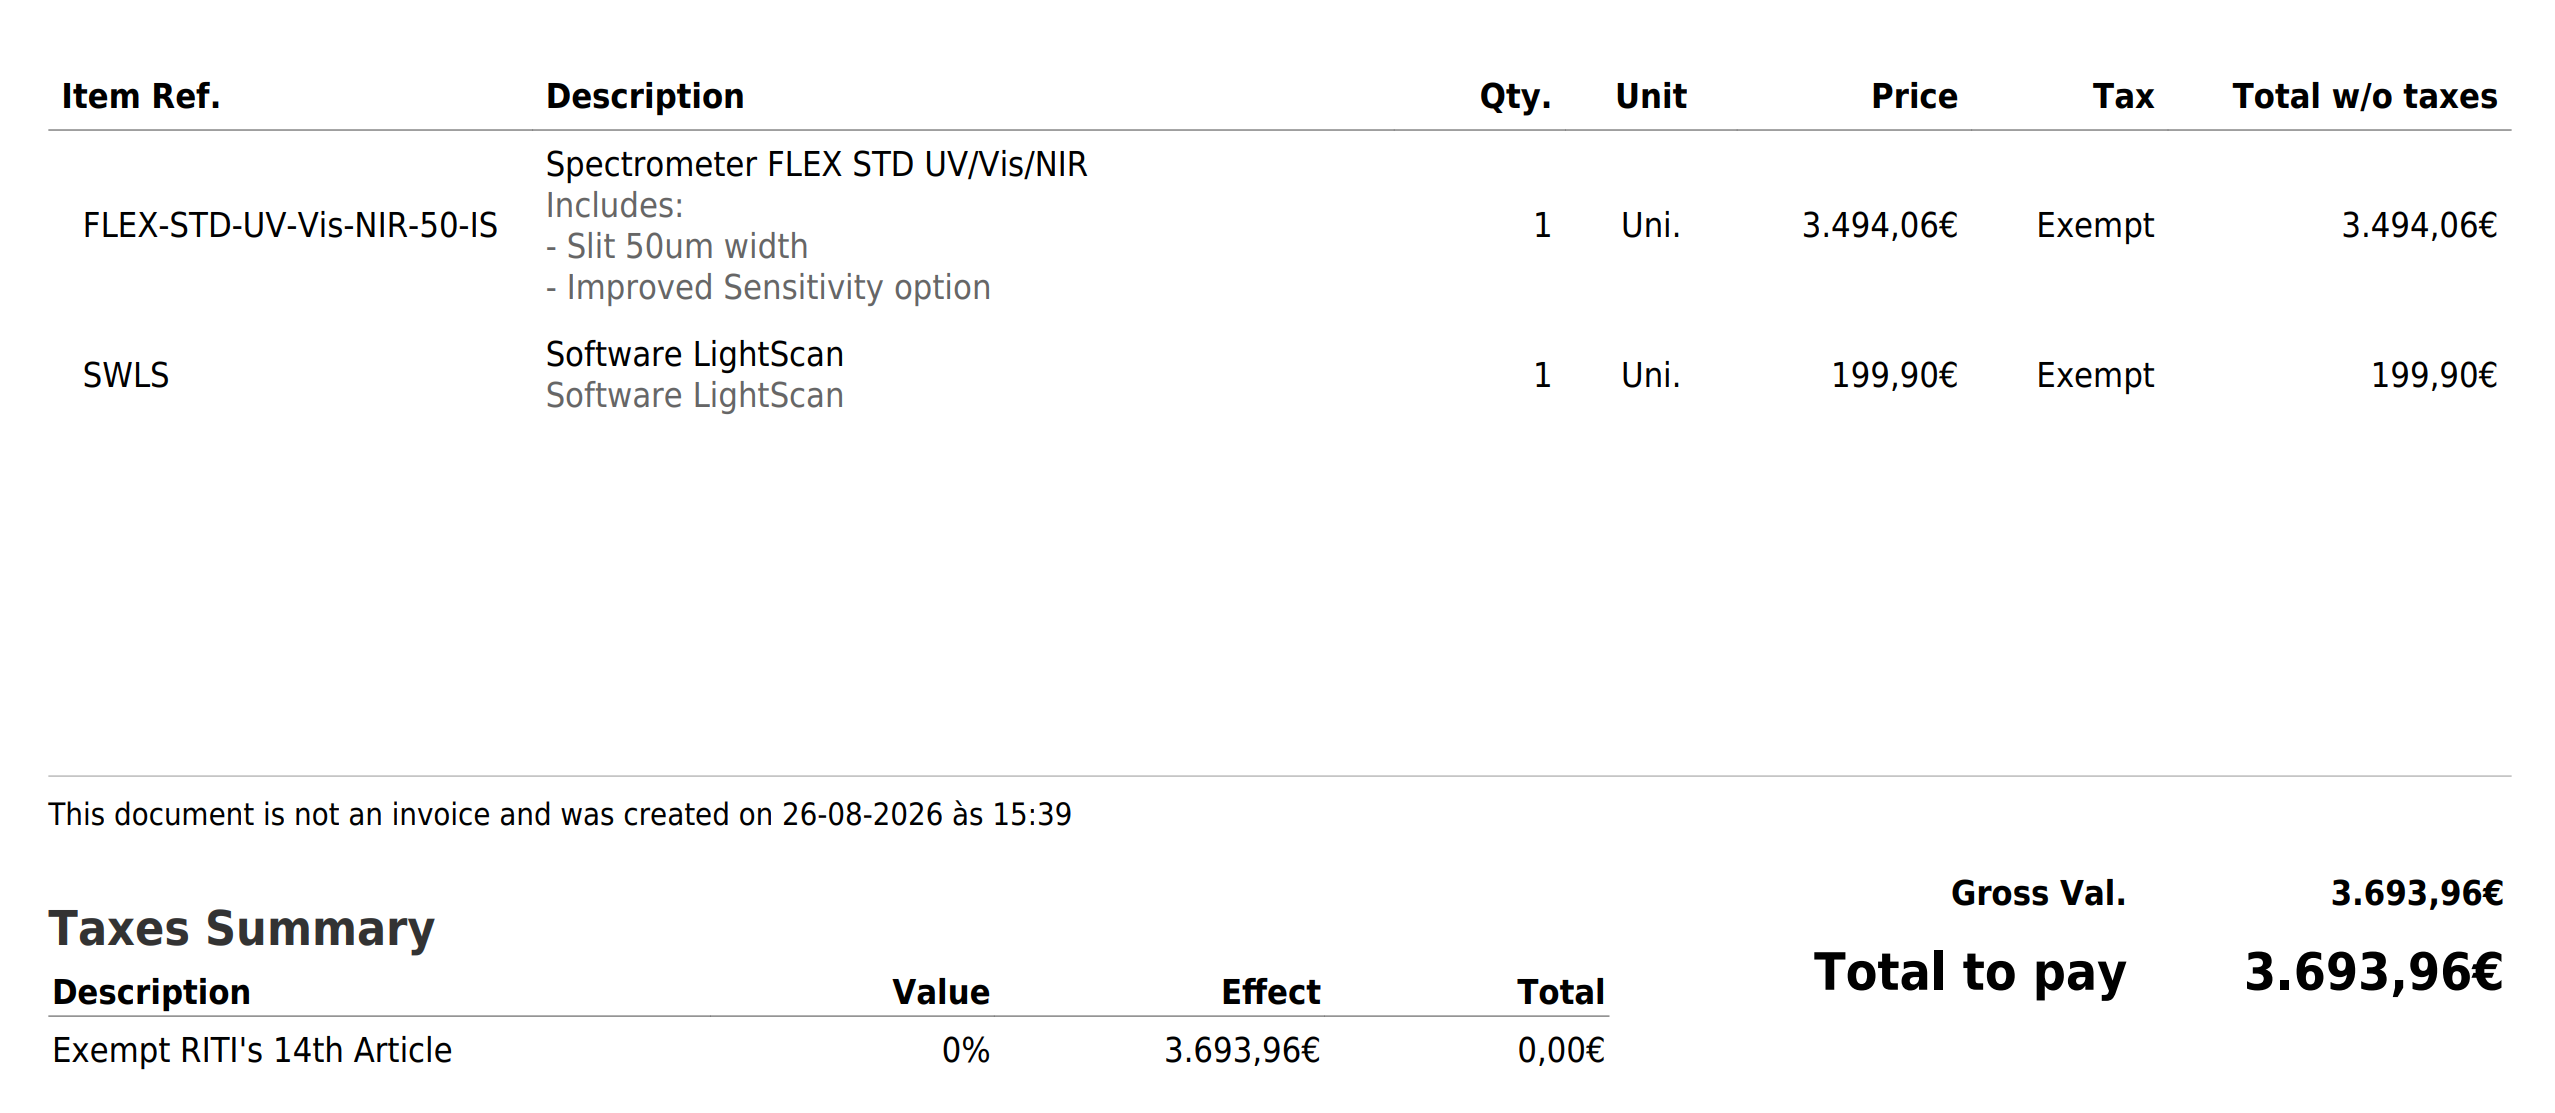Click Spectrometer FLEX STD UV/Vis/NIR description

pyautogui.click(x=816, y=164)
